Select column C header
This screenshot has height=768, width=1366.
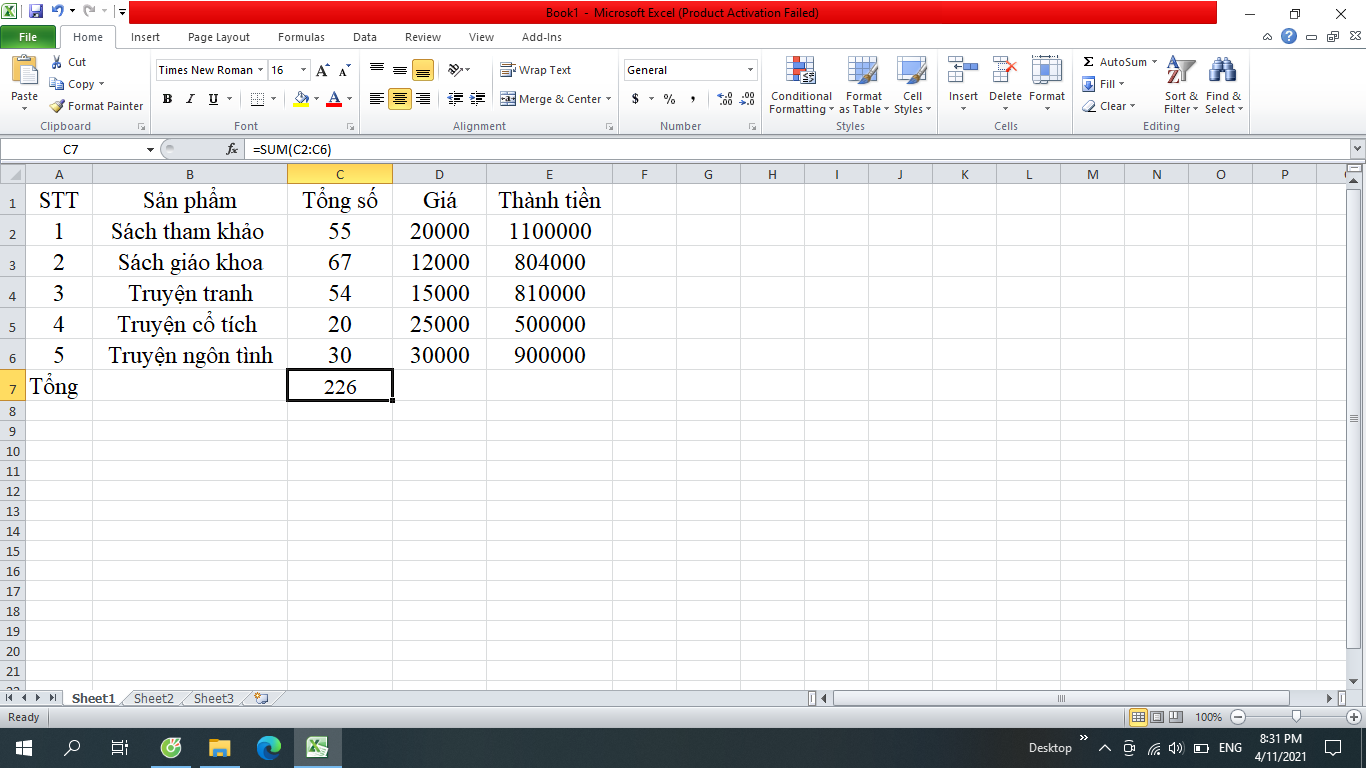coord(340,175)
